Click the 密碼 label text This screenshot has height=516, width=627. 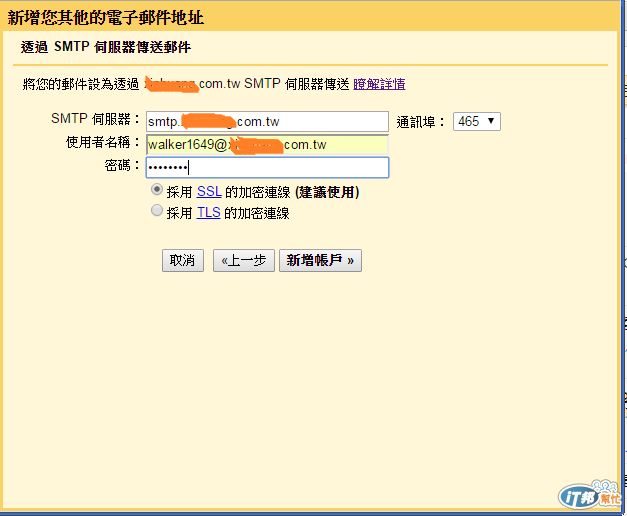click(122, 165)
